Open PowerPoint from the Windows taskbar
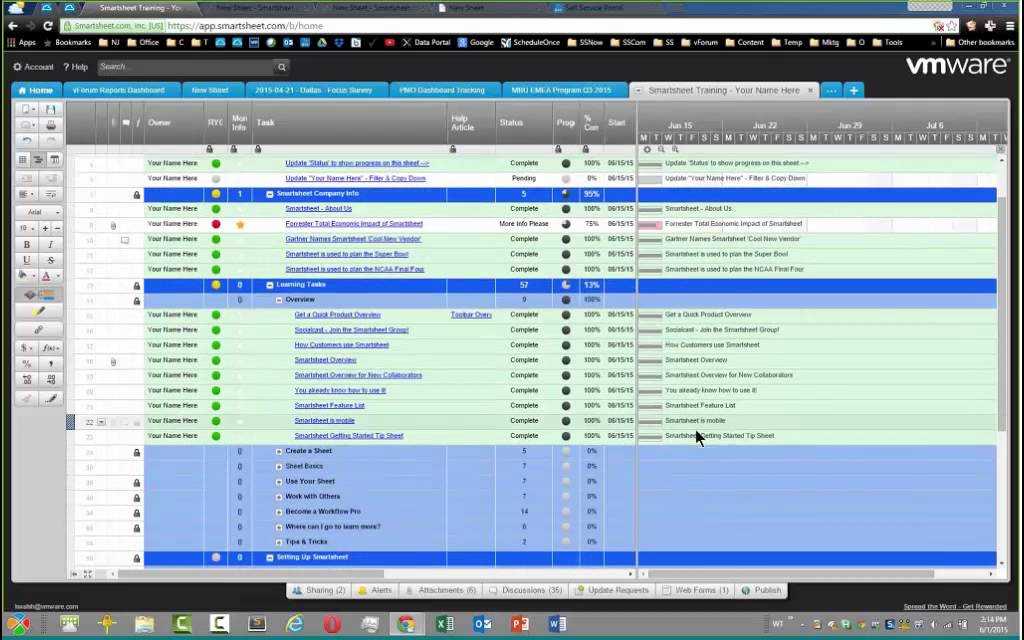 coord(520,624)
